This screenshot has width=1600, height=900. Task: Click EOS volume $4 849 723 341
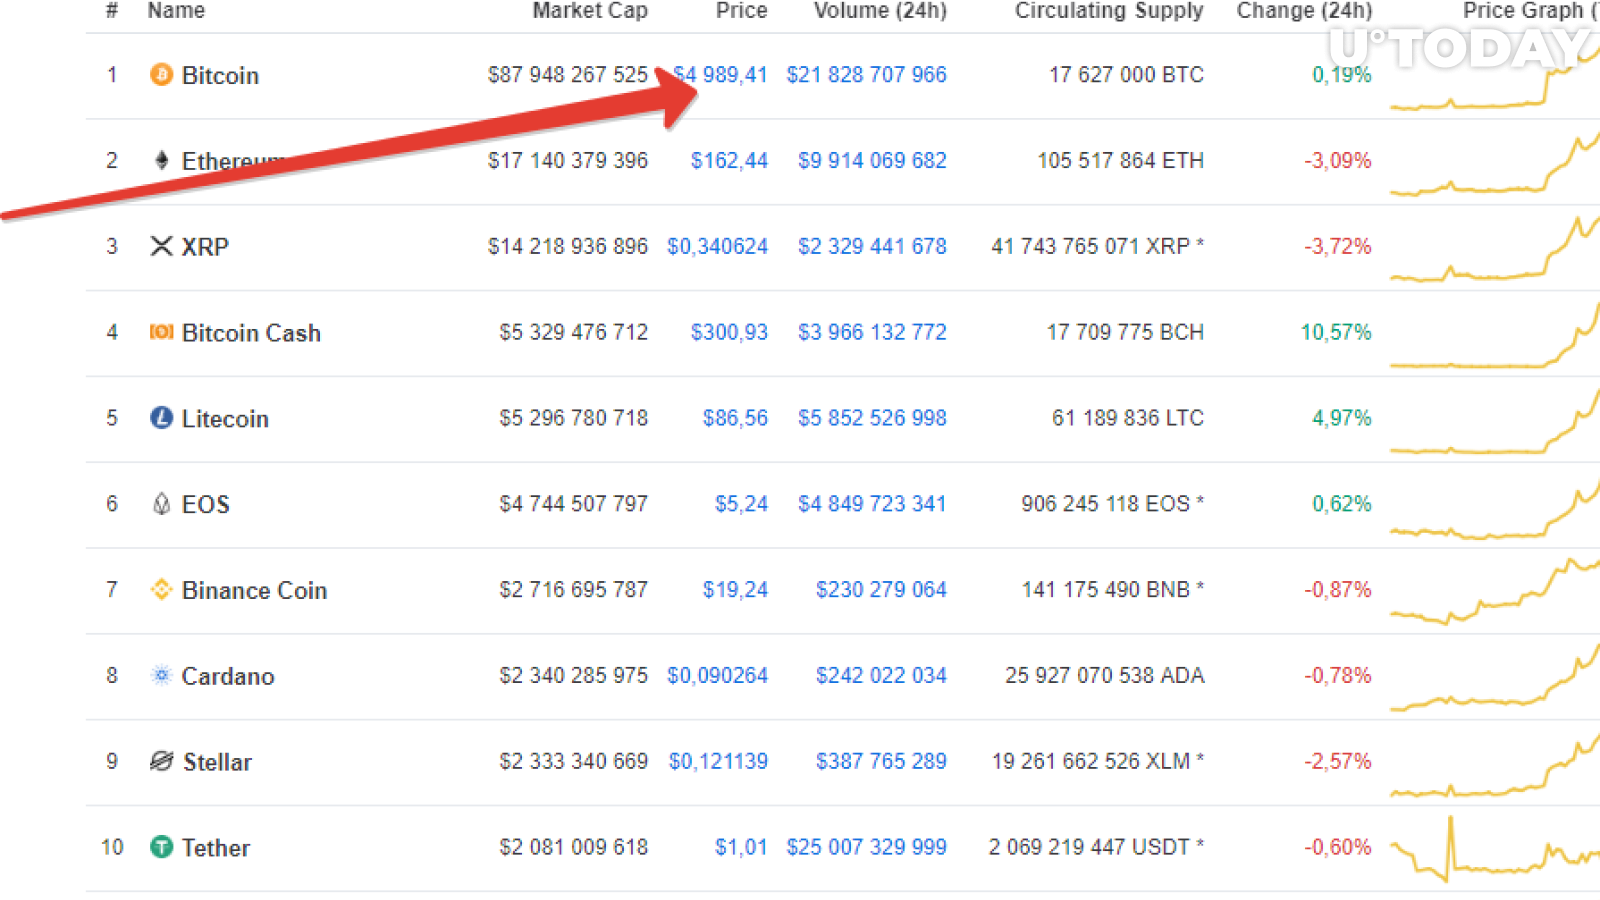(x=872, y=505)
